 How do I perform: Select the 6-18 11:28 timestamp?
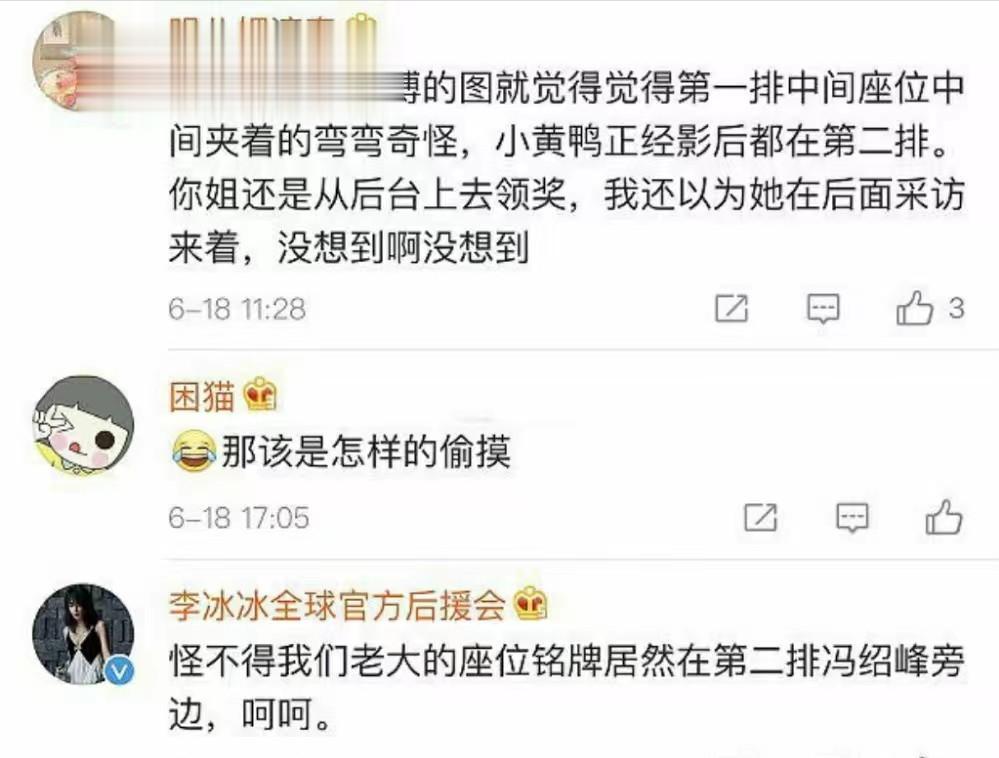pos(237,309)
